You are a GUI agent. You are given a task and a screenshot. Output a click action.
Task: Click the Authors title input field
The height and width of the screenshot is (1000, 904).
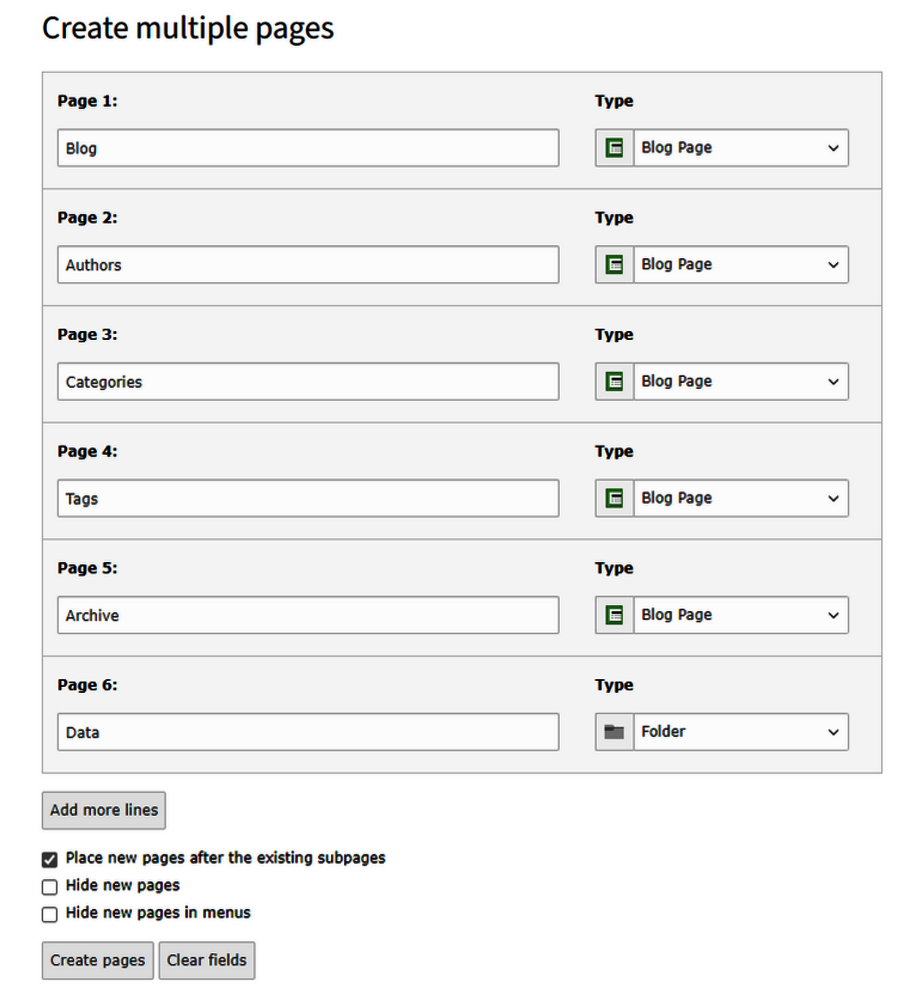click(308, 265)
